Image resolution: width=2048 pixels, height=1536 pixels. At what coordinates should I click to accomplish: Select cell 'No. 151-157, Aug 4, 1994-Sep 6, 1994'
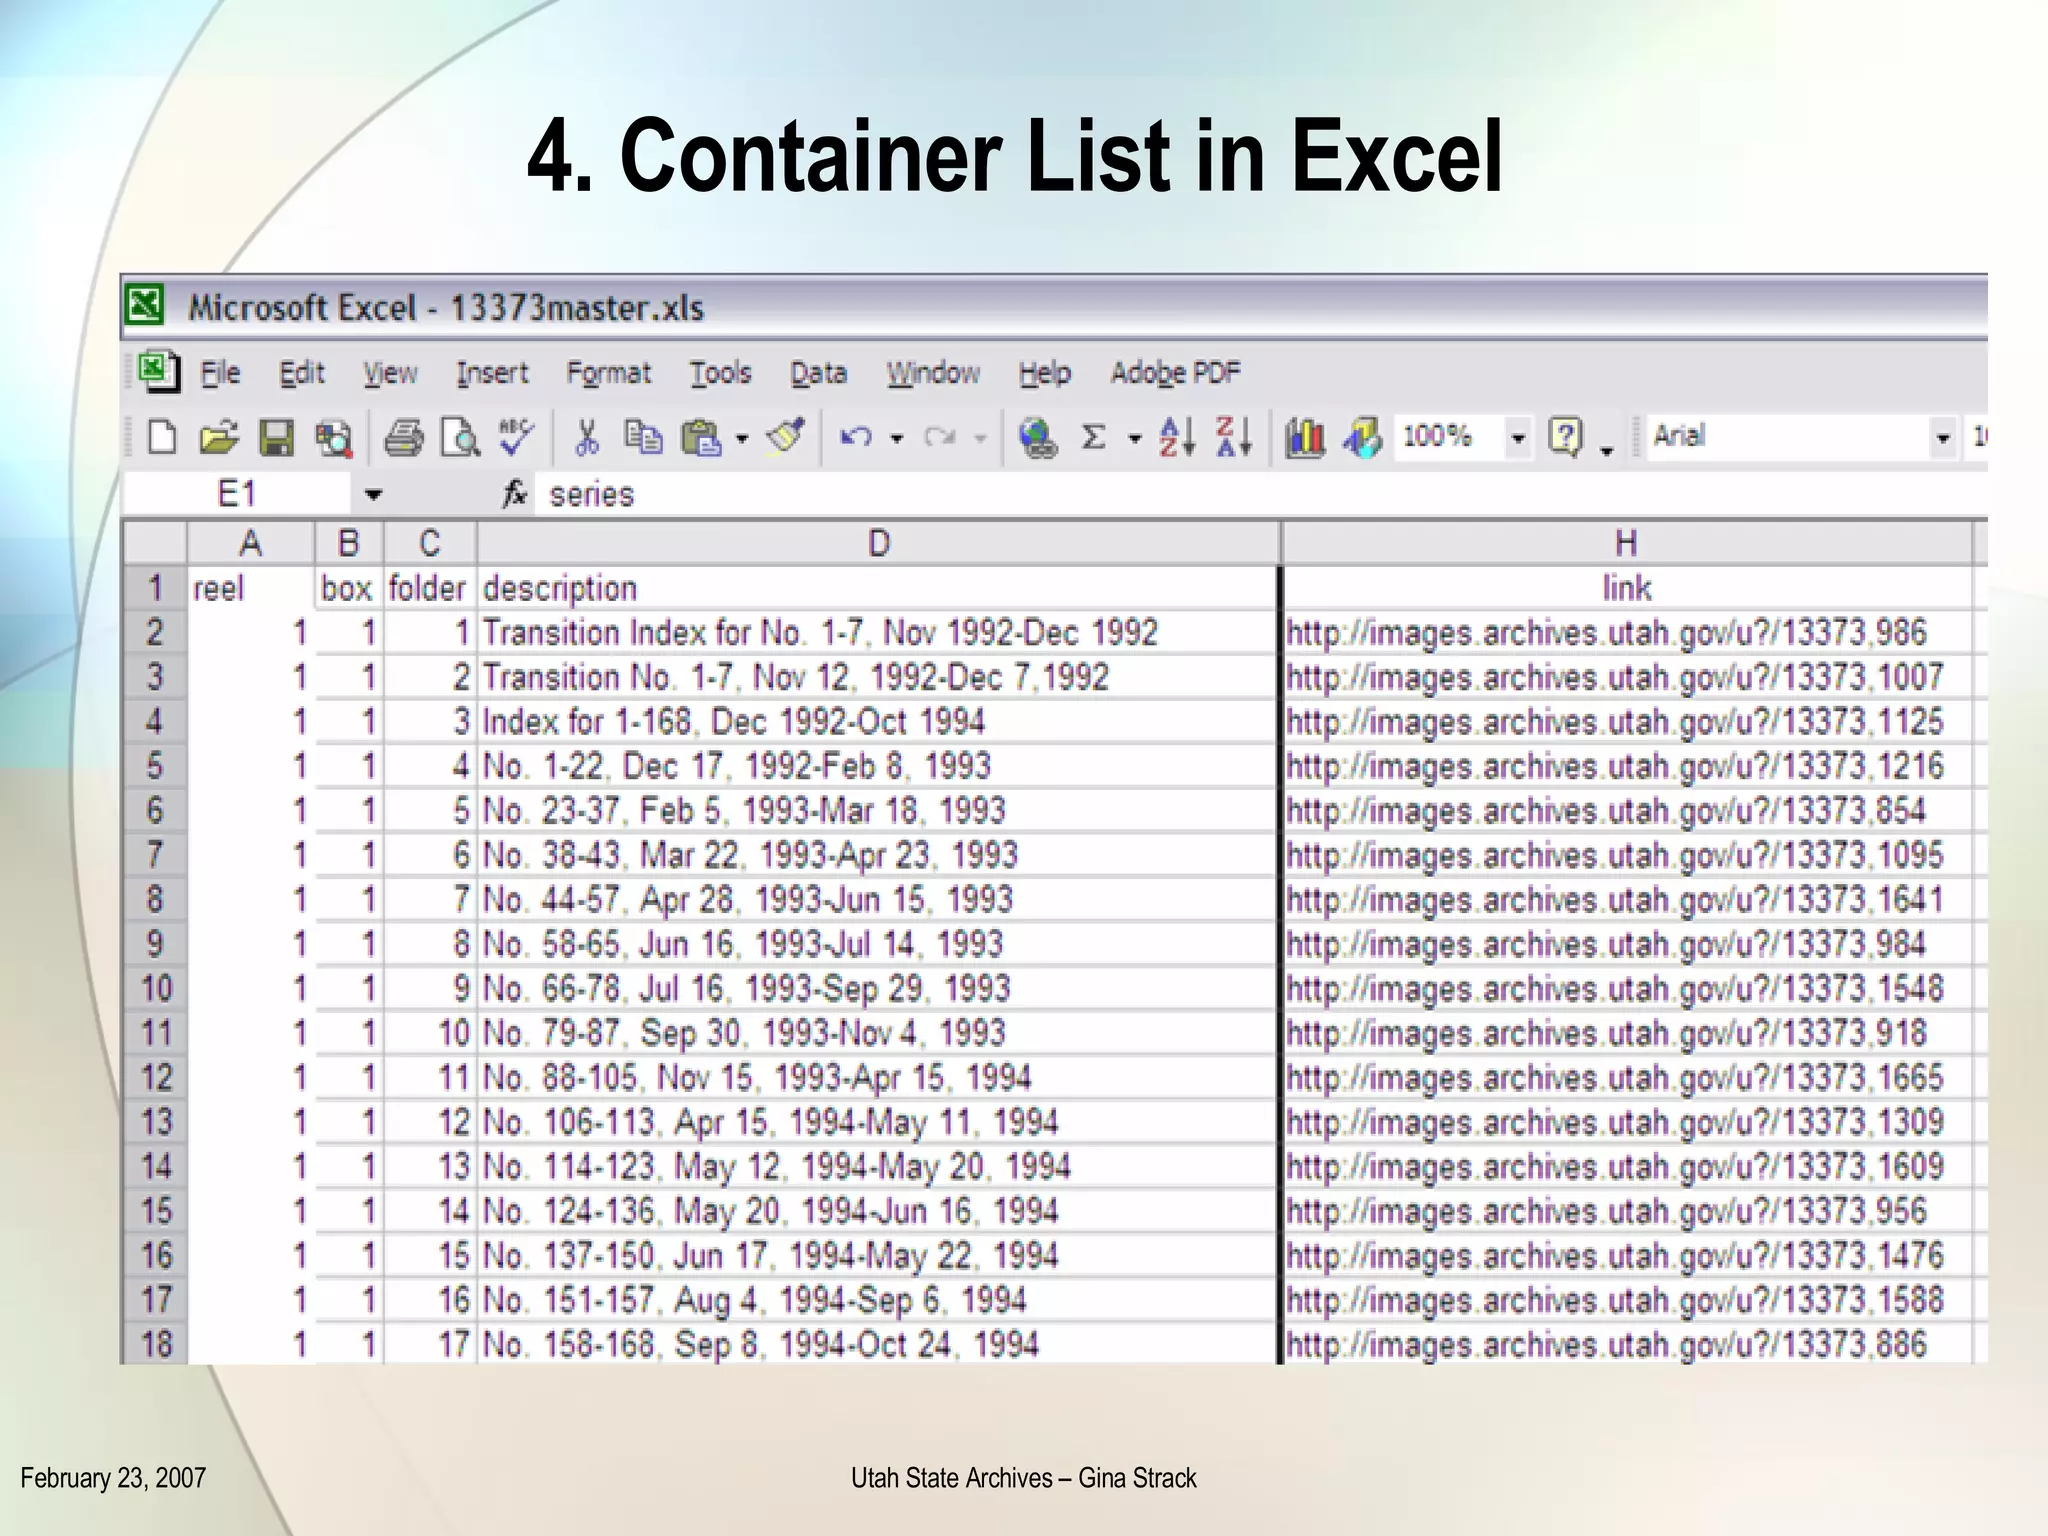pos(878,1300)
